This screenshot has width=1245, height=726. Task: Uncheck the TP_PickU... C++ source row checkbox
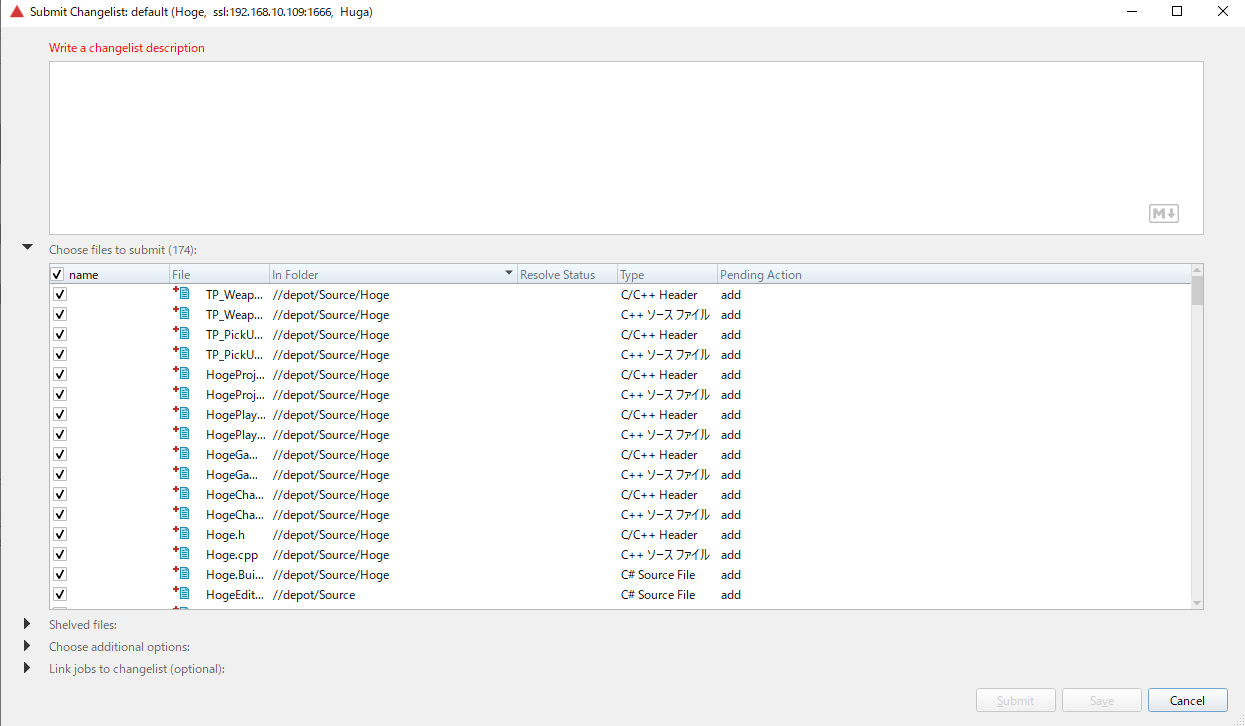(x=60, y=355)
